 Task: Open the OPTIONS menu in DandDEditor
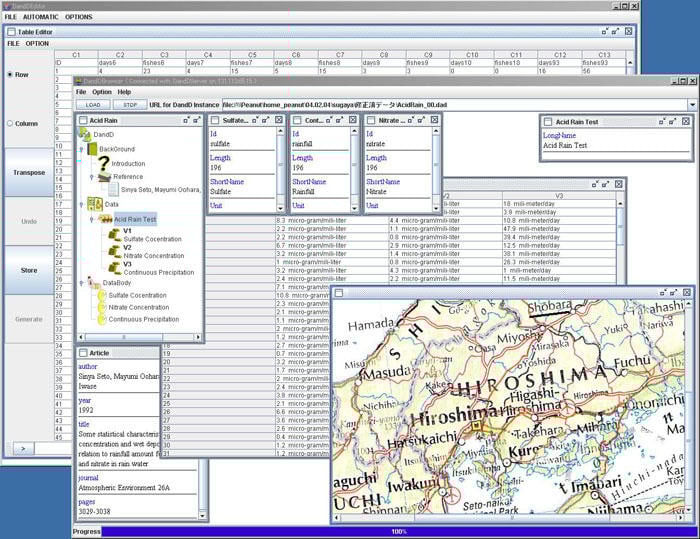(x=79, y=17)
